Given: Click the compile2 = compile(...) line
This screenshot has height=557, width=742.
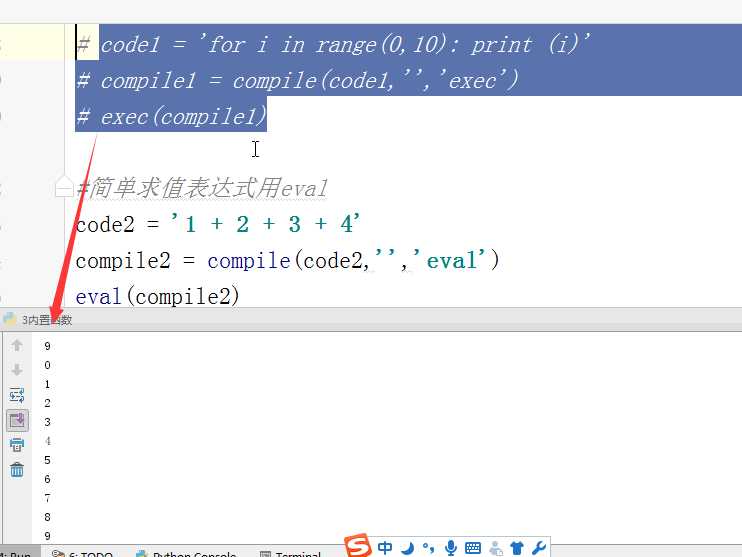Looking at the screenshot, I should tap(288, 260).
